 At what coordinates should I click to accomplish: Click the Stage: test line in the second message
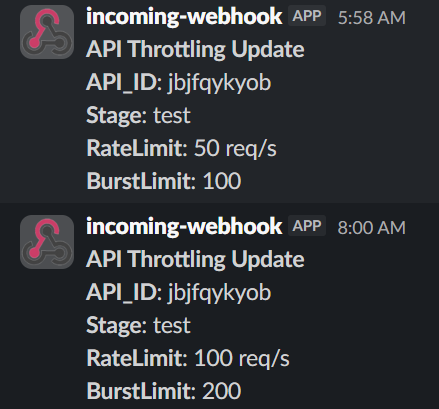pos(138,326)
